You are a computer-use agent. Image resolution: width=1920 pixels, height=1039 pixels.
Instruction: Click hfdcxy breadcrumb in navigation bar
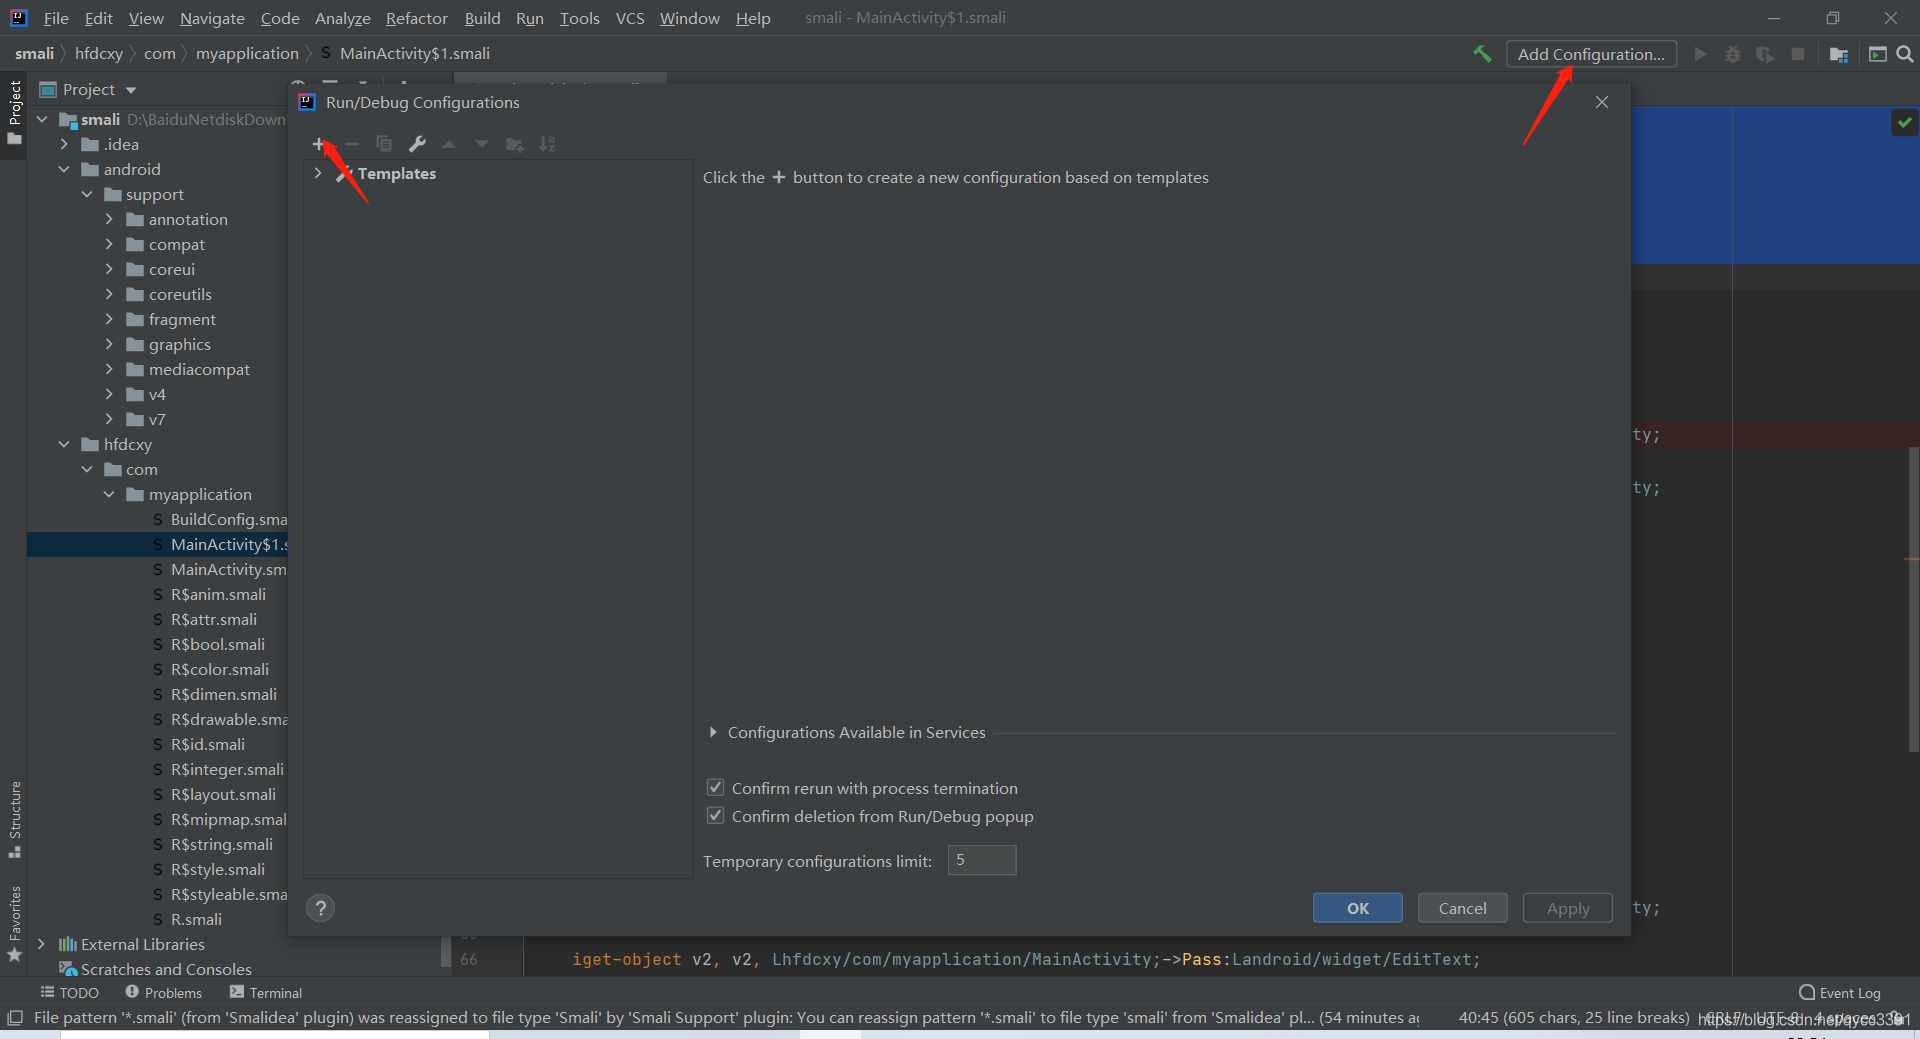pos(99,54)
